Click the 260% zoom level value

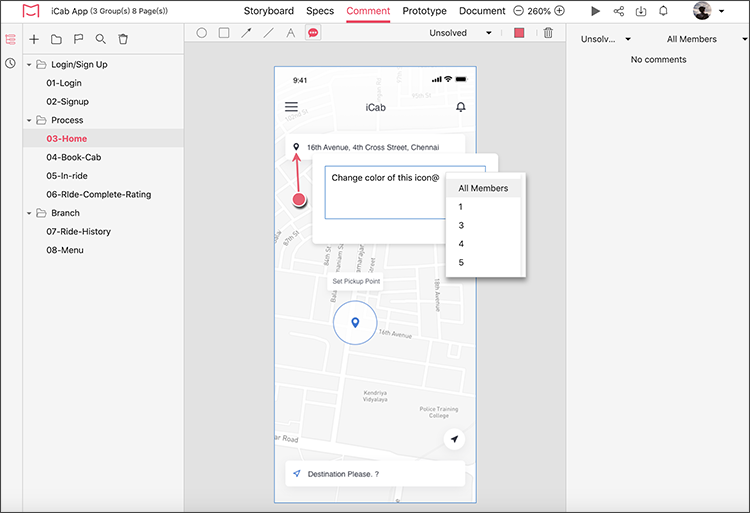pyautogui.click(x=539, y=11)
